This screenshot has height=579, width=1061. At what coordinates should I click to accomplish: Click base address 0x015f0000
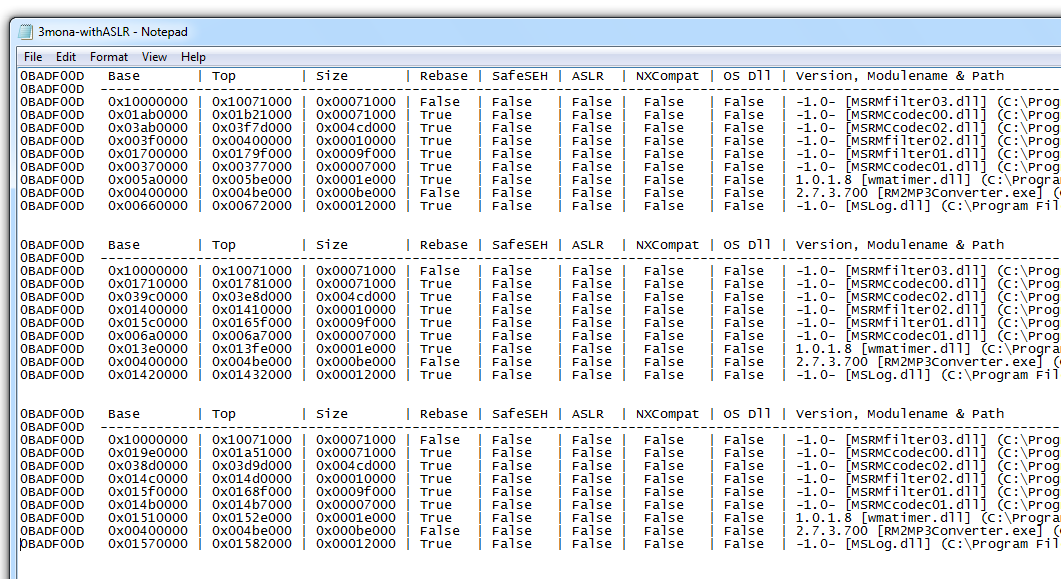[x=148, y=492]
